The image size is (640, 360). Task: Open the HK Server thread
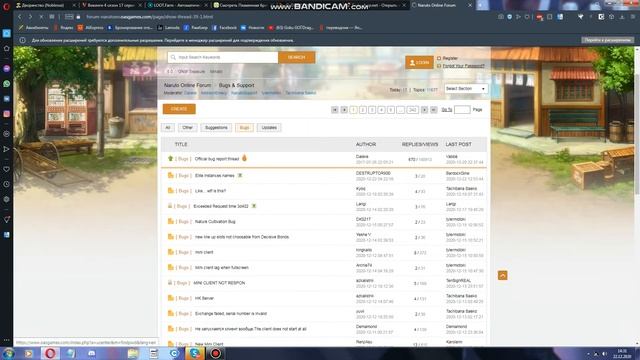(x=204, y=298)
